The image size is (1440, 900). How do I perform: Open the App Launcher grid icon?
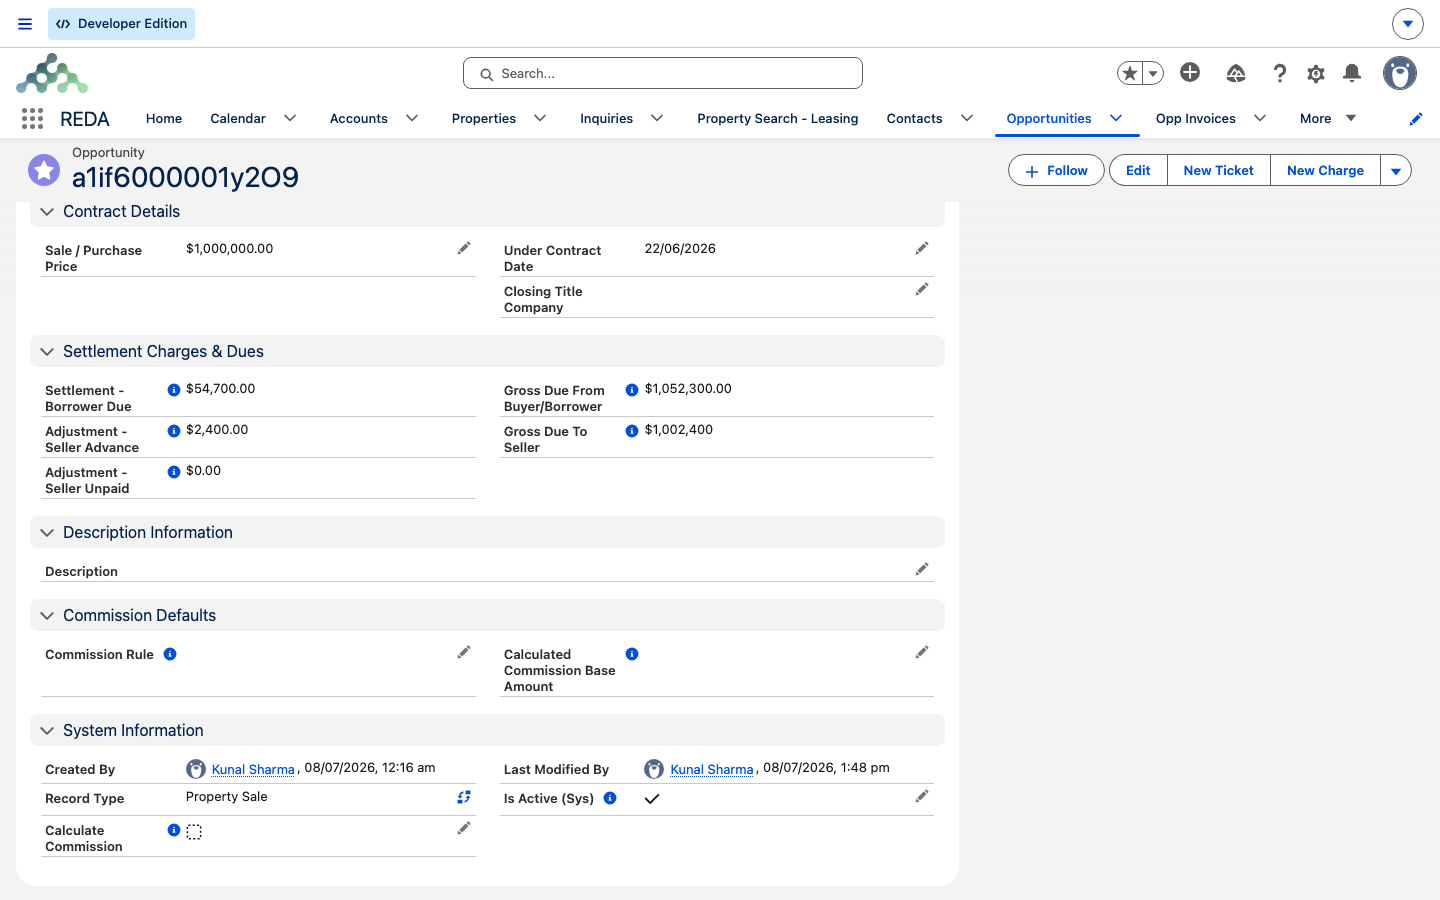(32, 119)
